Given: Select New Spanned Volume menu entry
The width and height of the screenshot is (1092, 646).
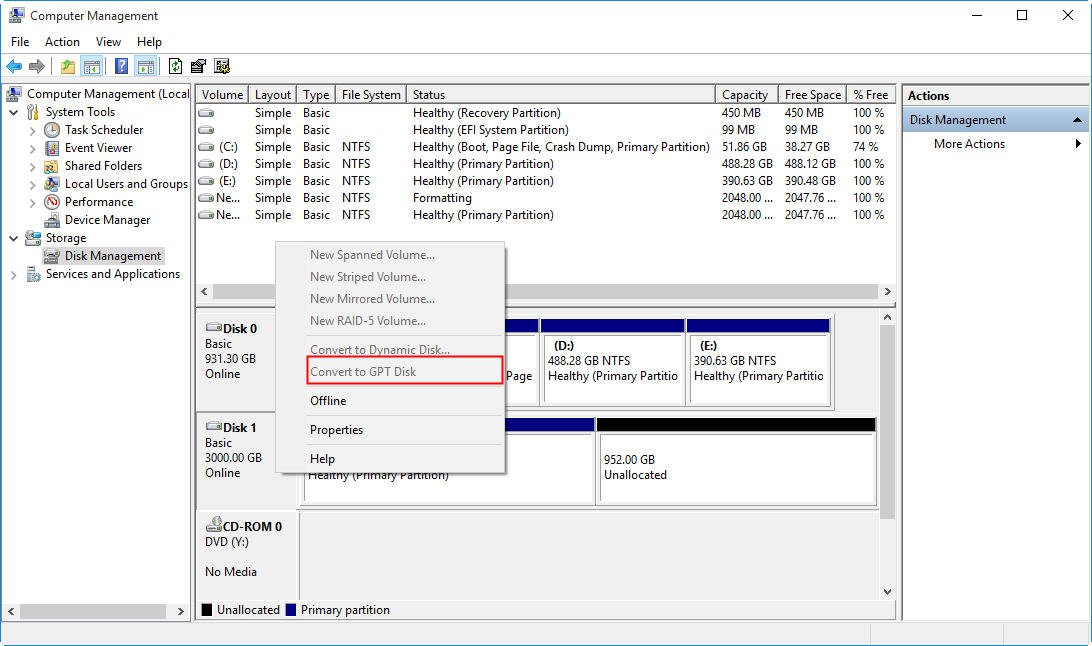Looking at the screenshot, I should [x=390, y=255].
